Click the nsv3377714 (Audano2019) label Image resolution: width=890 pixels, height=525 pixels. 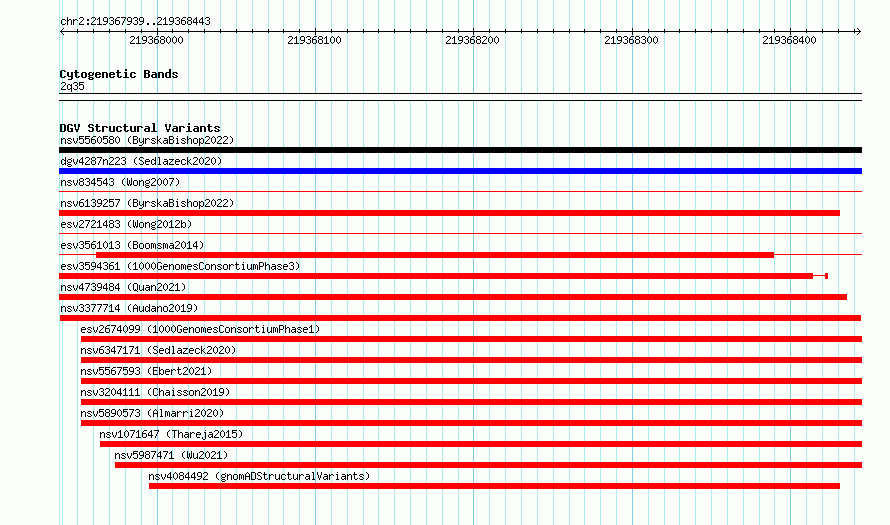tap(129, 308)
